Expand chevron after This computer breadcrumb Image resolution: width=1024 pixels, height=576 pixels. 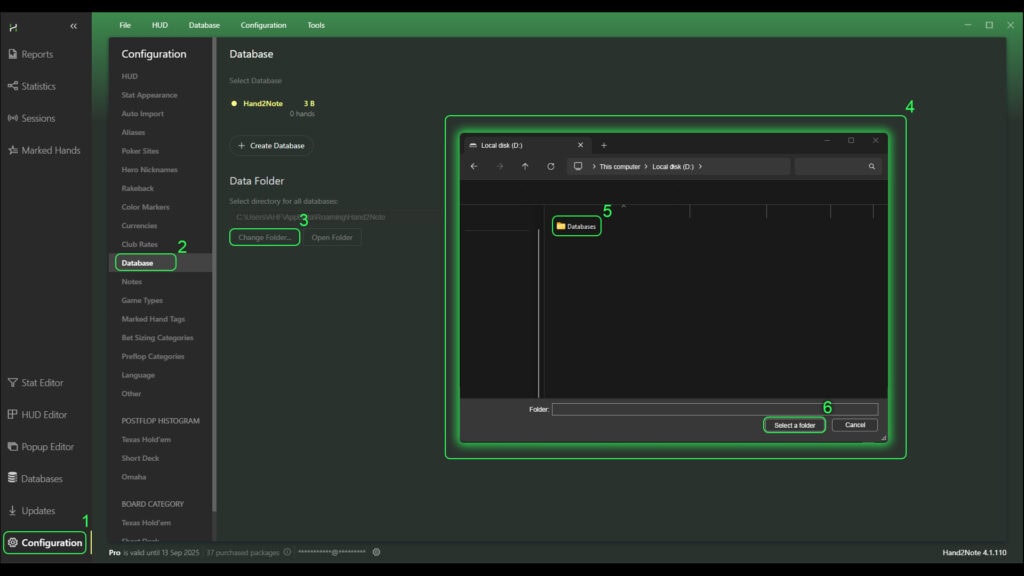point(646,167)
